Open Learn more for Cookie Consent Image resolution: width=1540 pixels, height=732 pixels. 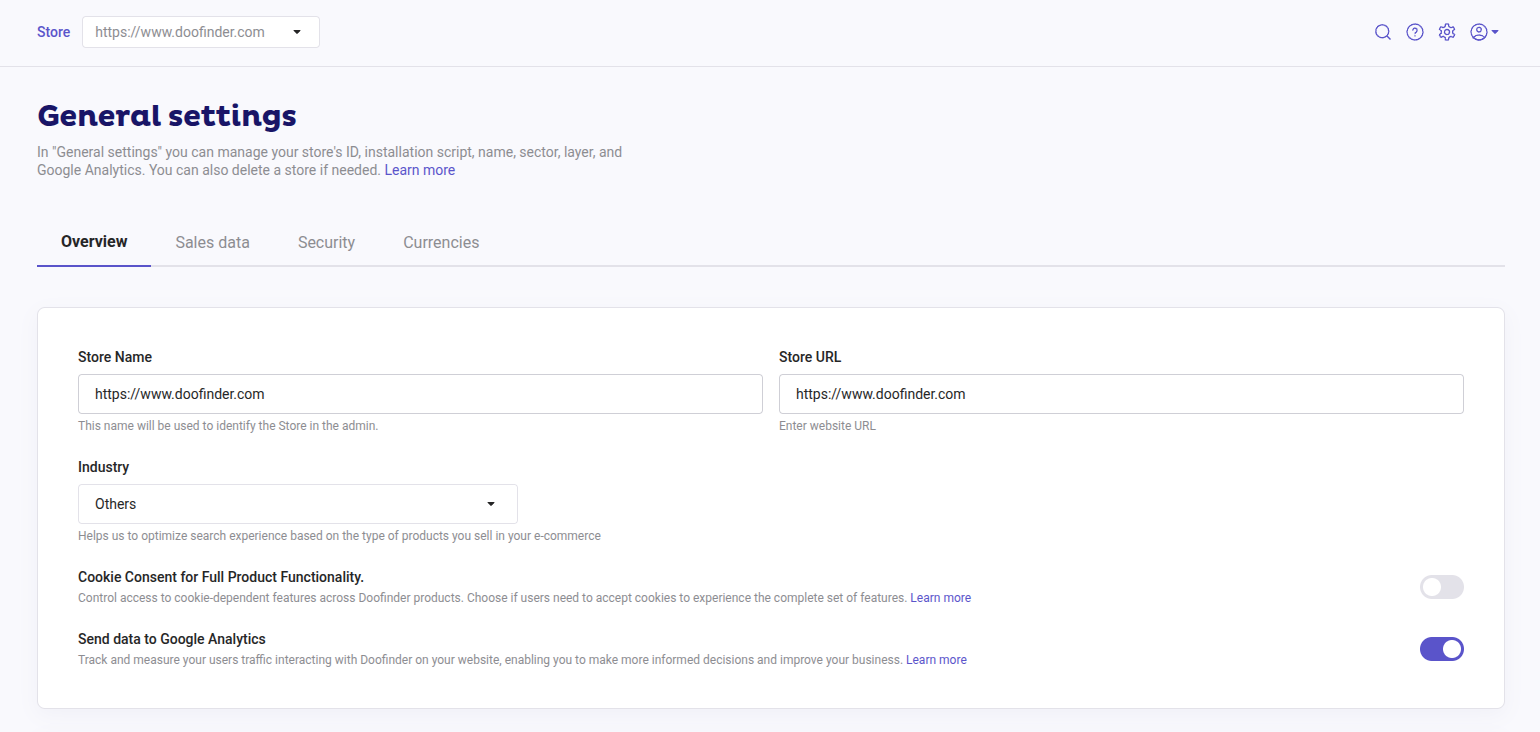[940, 597]
